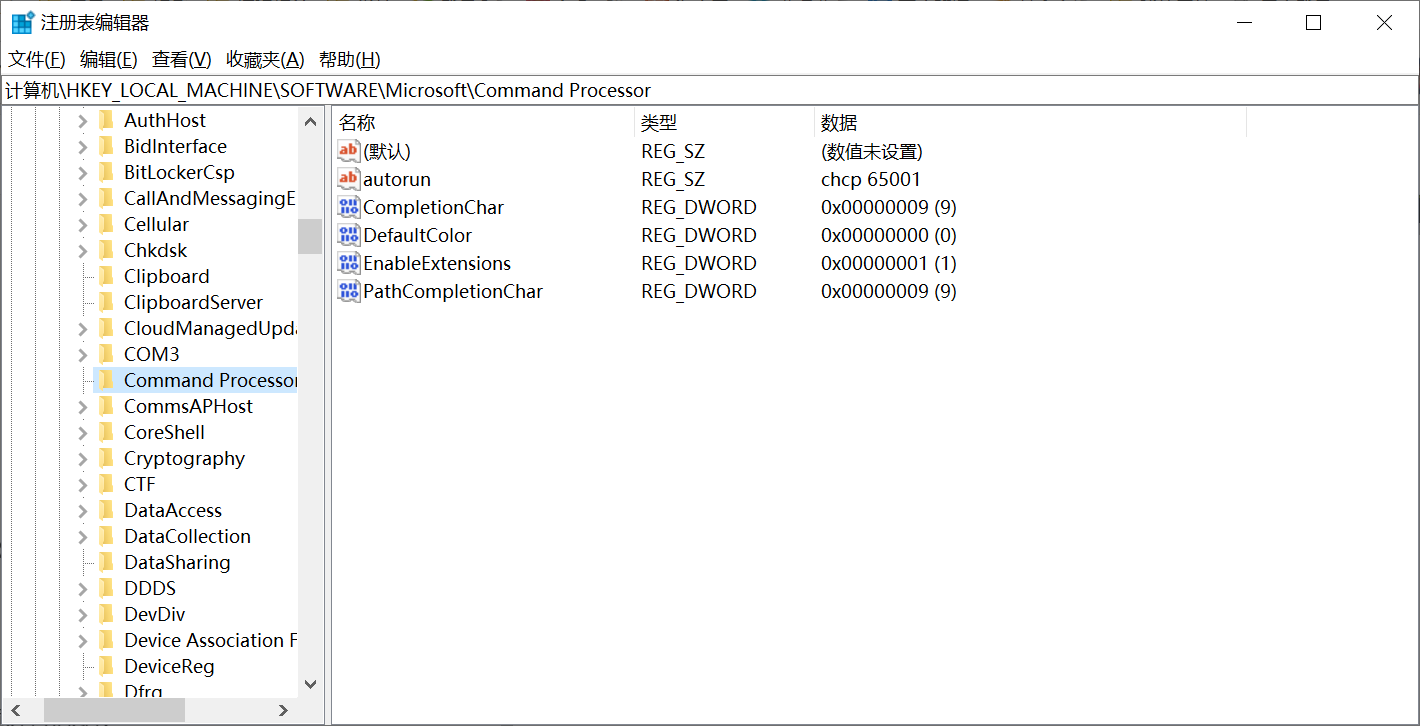Open the 查看(V) menu

click(181, 59)
